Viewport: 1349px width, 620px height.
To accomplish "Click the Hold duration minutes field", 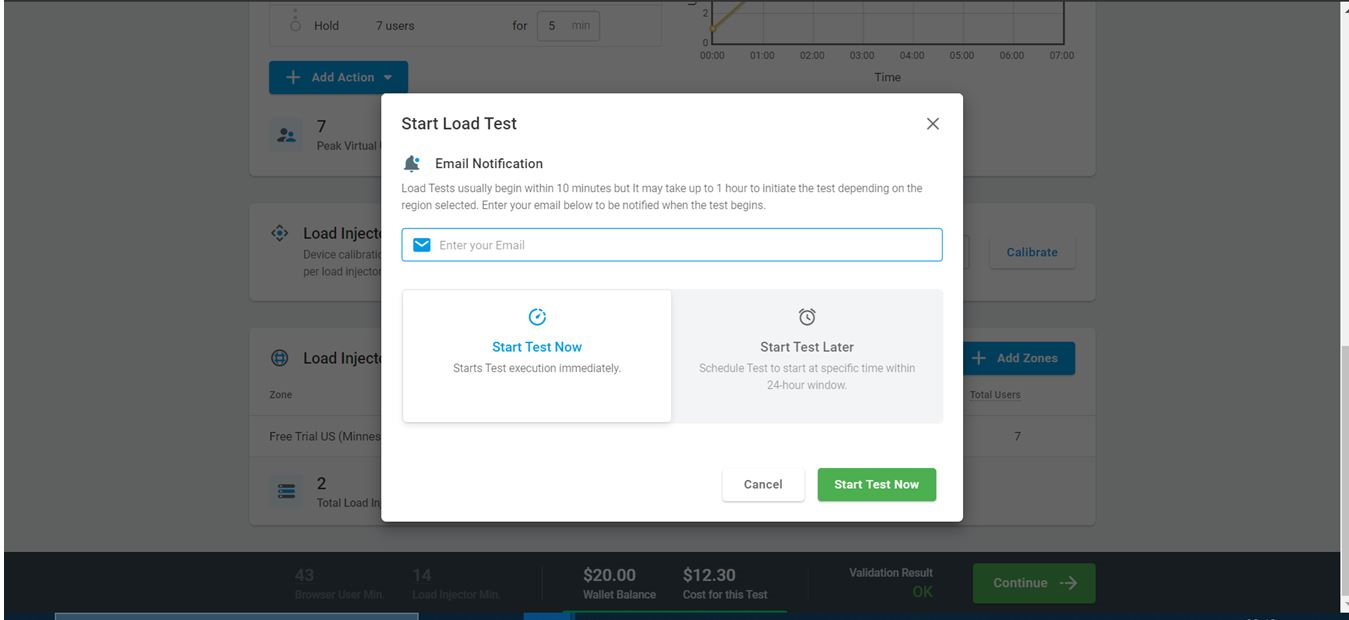I will tap(568, 26).
